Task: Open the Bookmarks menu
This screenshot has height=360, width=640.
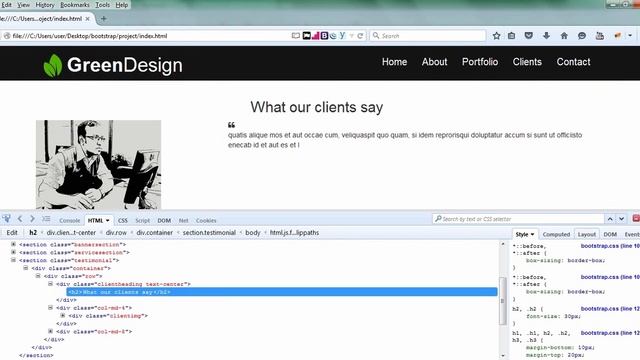Action: click(x=75, y=5)
